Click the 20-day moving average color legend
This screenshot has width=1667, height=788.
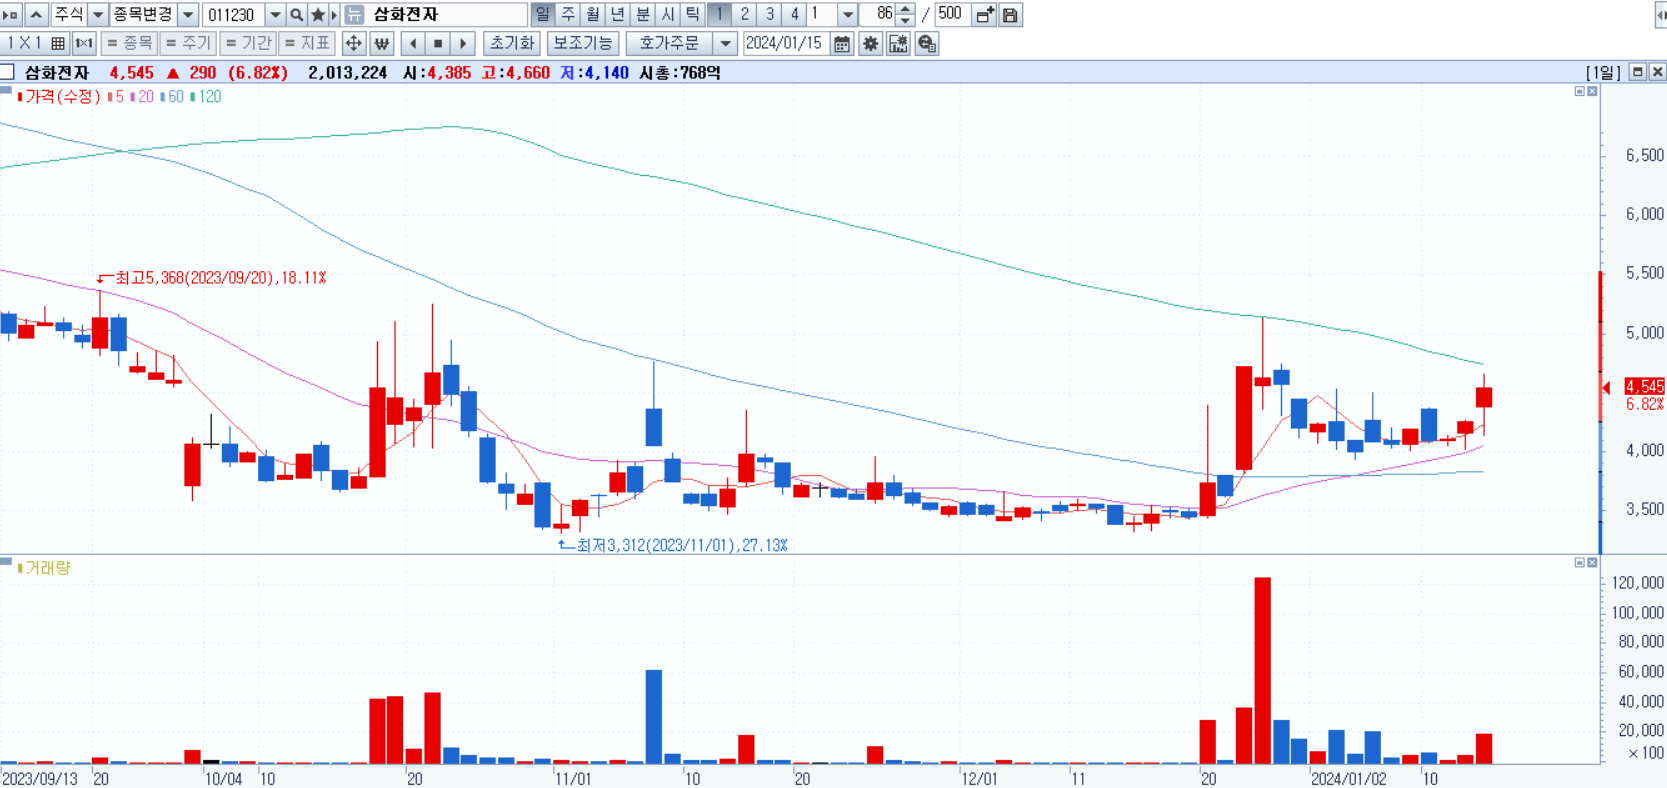(142, 96)
